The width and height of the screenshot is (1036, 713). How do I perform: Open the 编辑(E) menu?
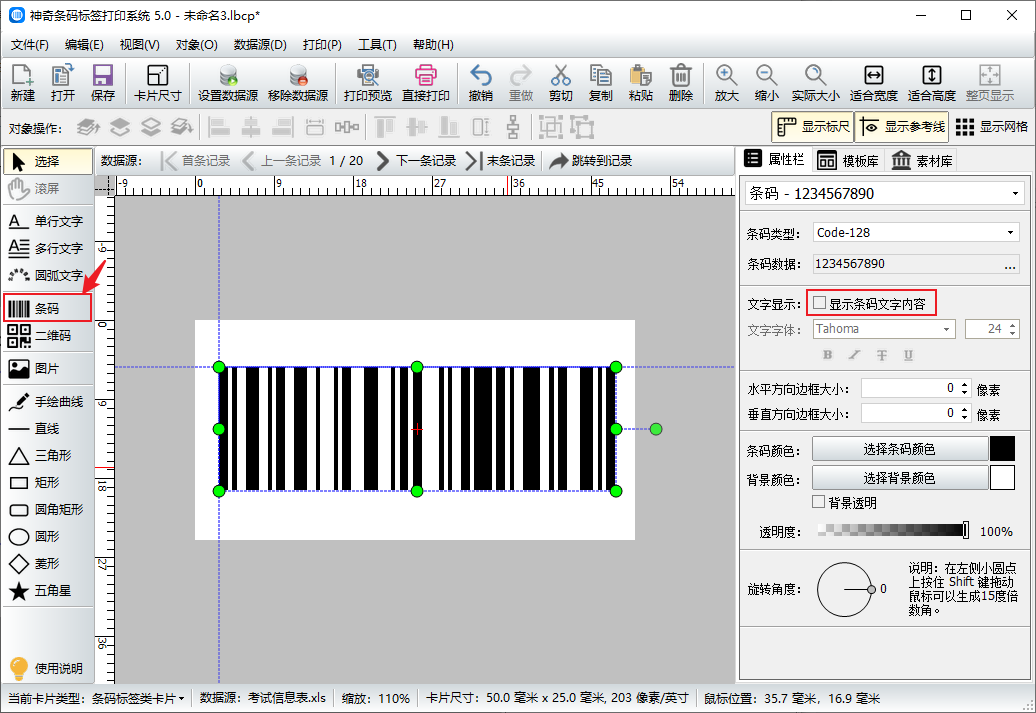(84, 45)
